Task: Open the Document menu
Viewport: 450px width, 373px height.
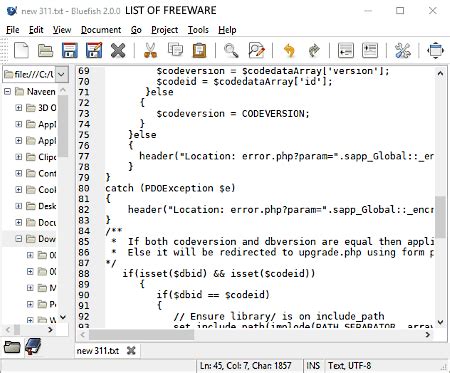Action: [101, 30]
